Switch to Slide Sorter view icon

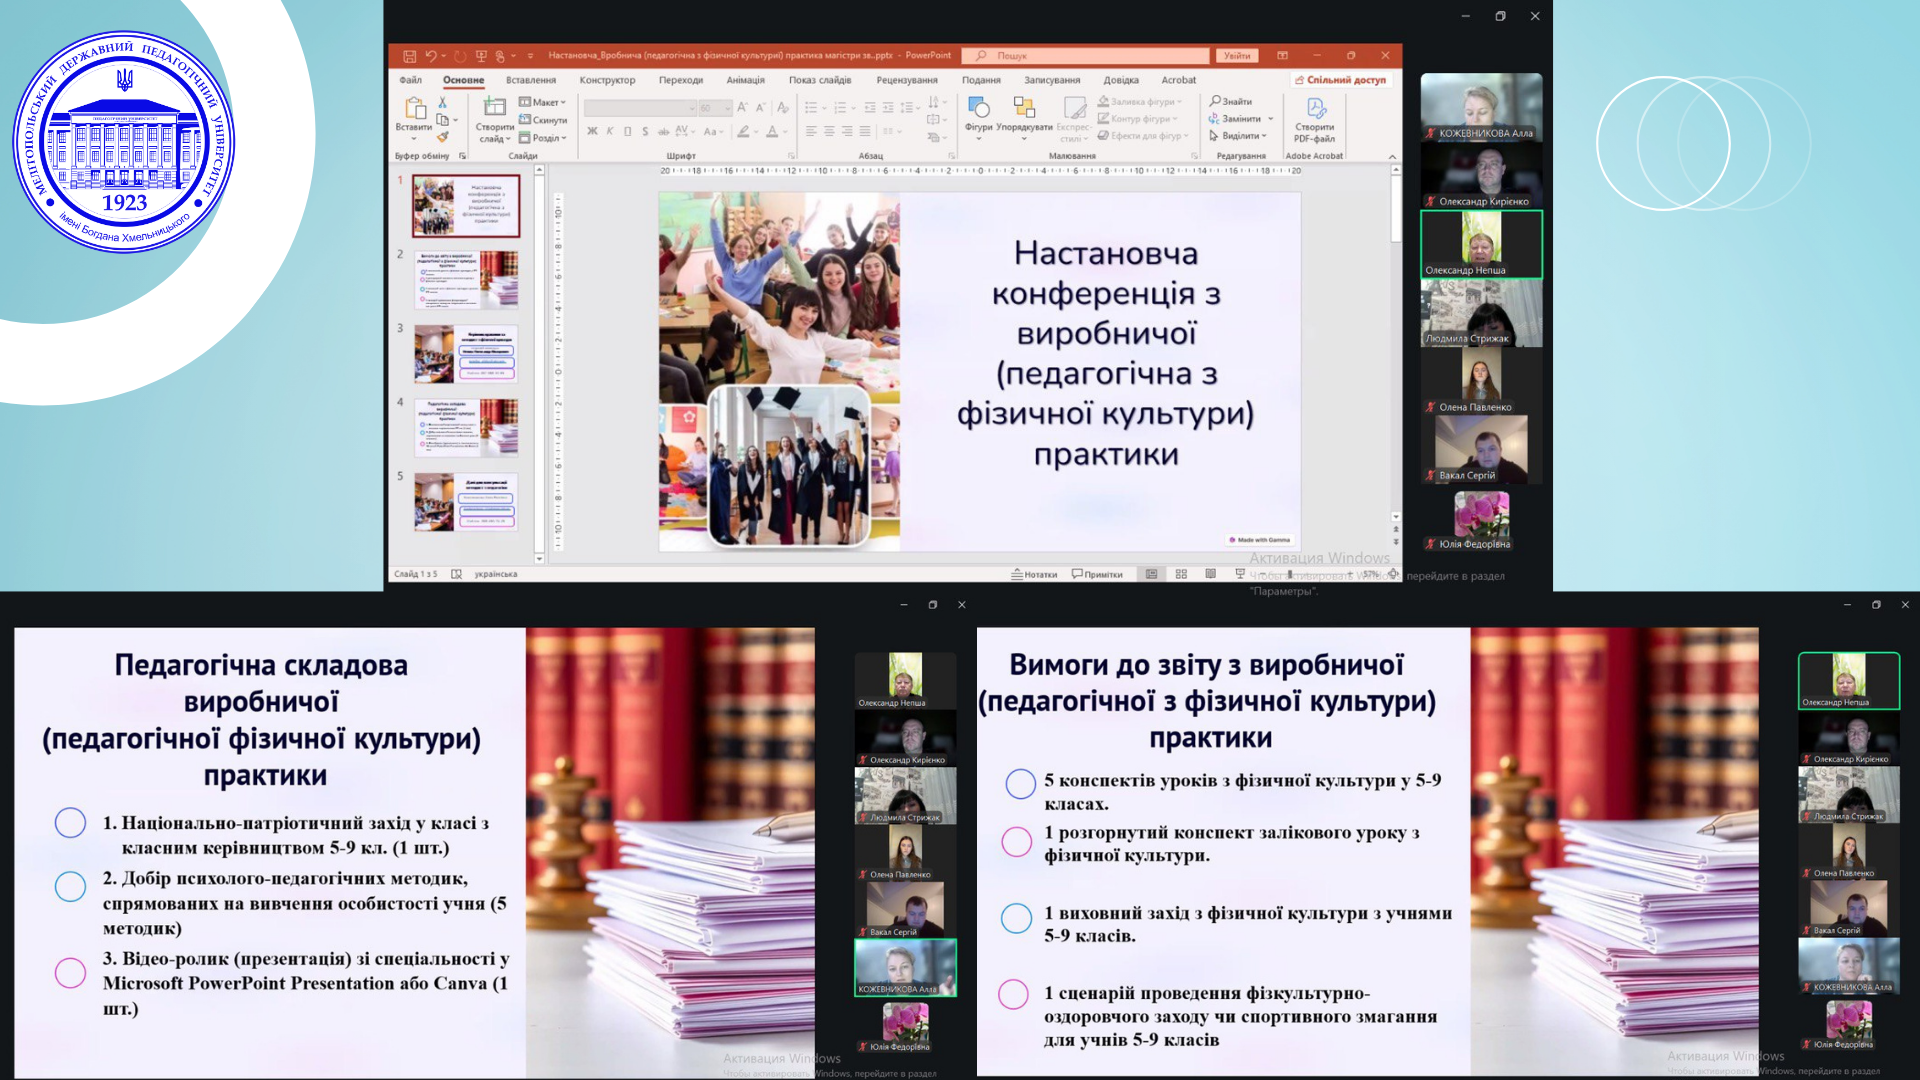click(x=1181, y=574)
